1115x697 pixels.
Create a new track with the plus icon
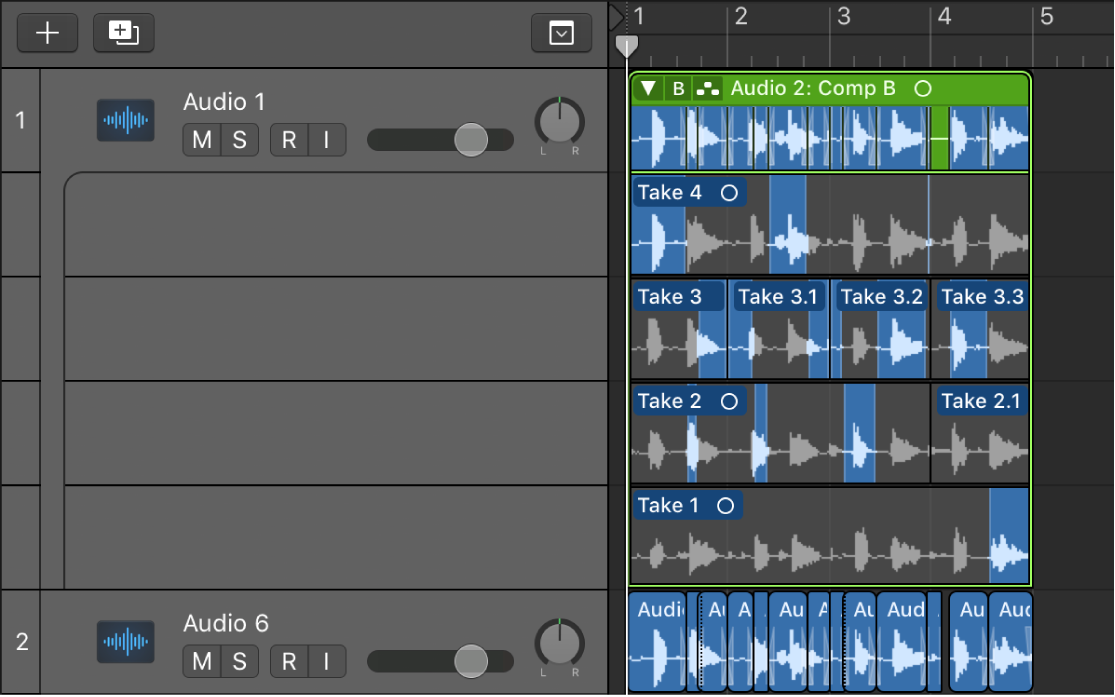pos(47,32)
